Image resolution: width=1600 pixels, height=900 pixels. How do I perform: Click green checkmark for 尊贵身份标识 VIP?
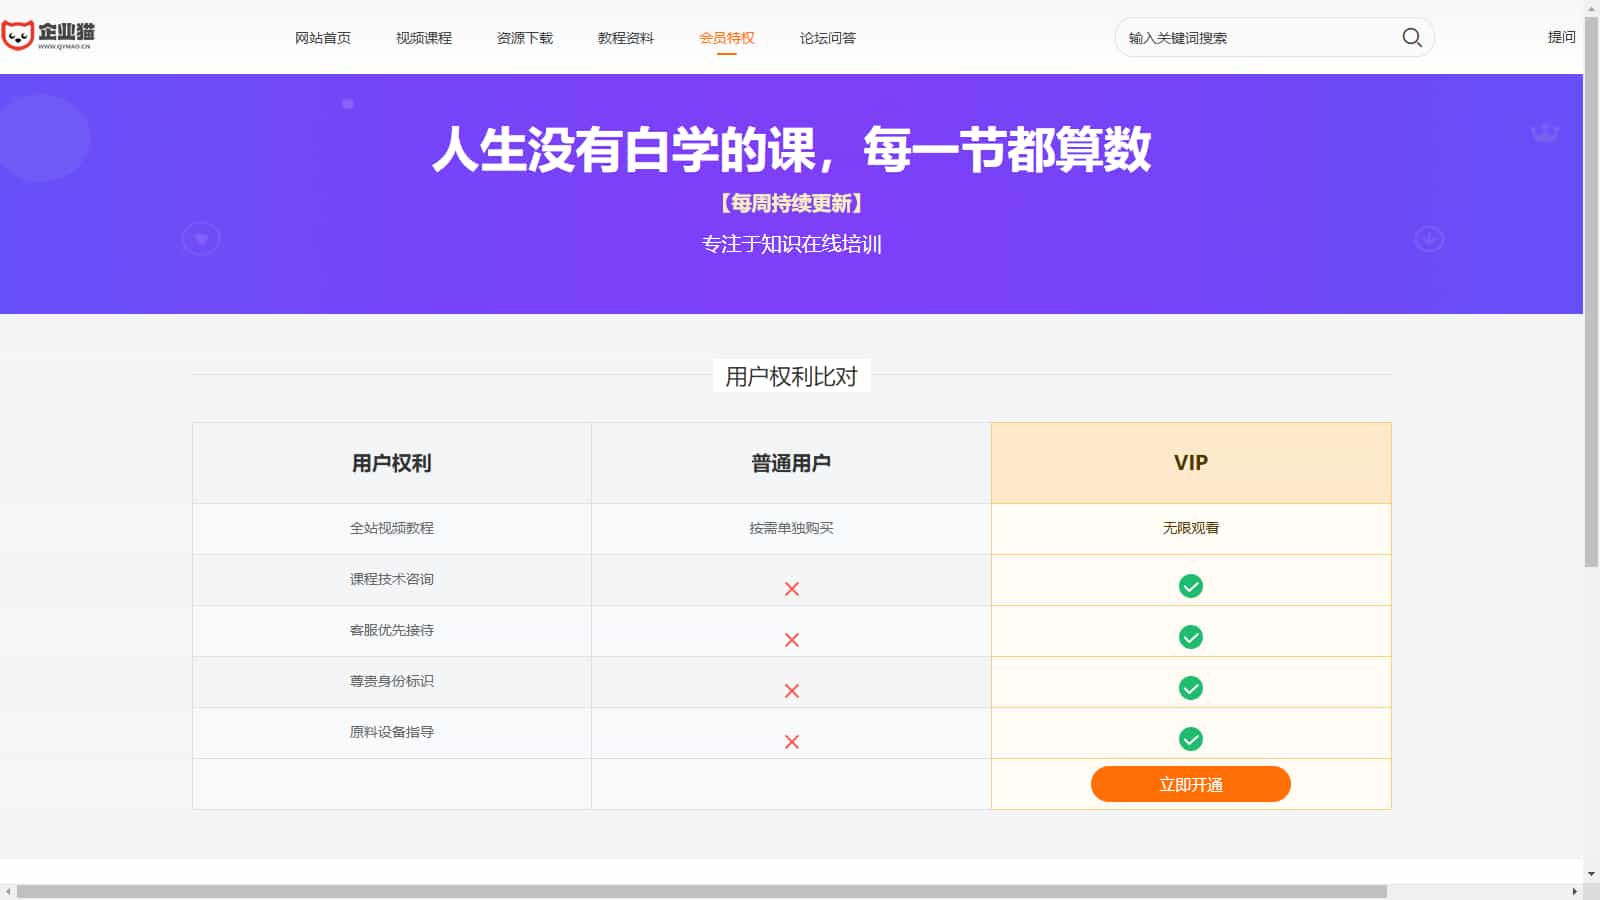pos(1190,688)
